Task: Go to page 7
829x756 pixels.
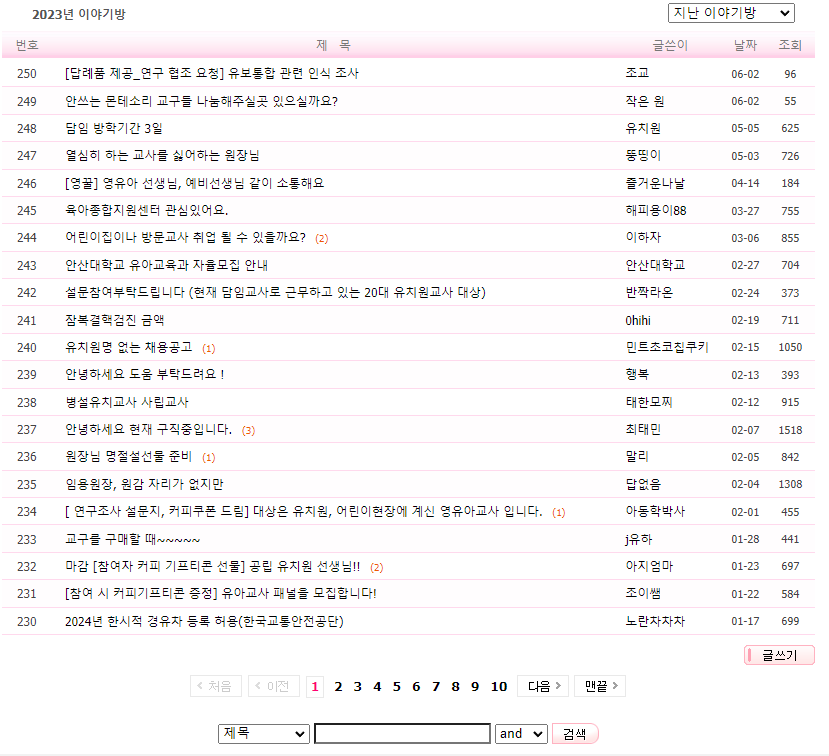Action: [x=436, y=687]
